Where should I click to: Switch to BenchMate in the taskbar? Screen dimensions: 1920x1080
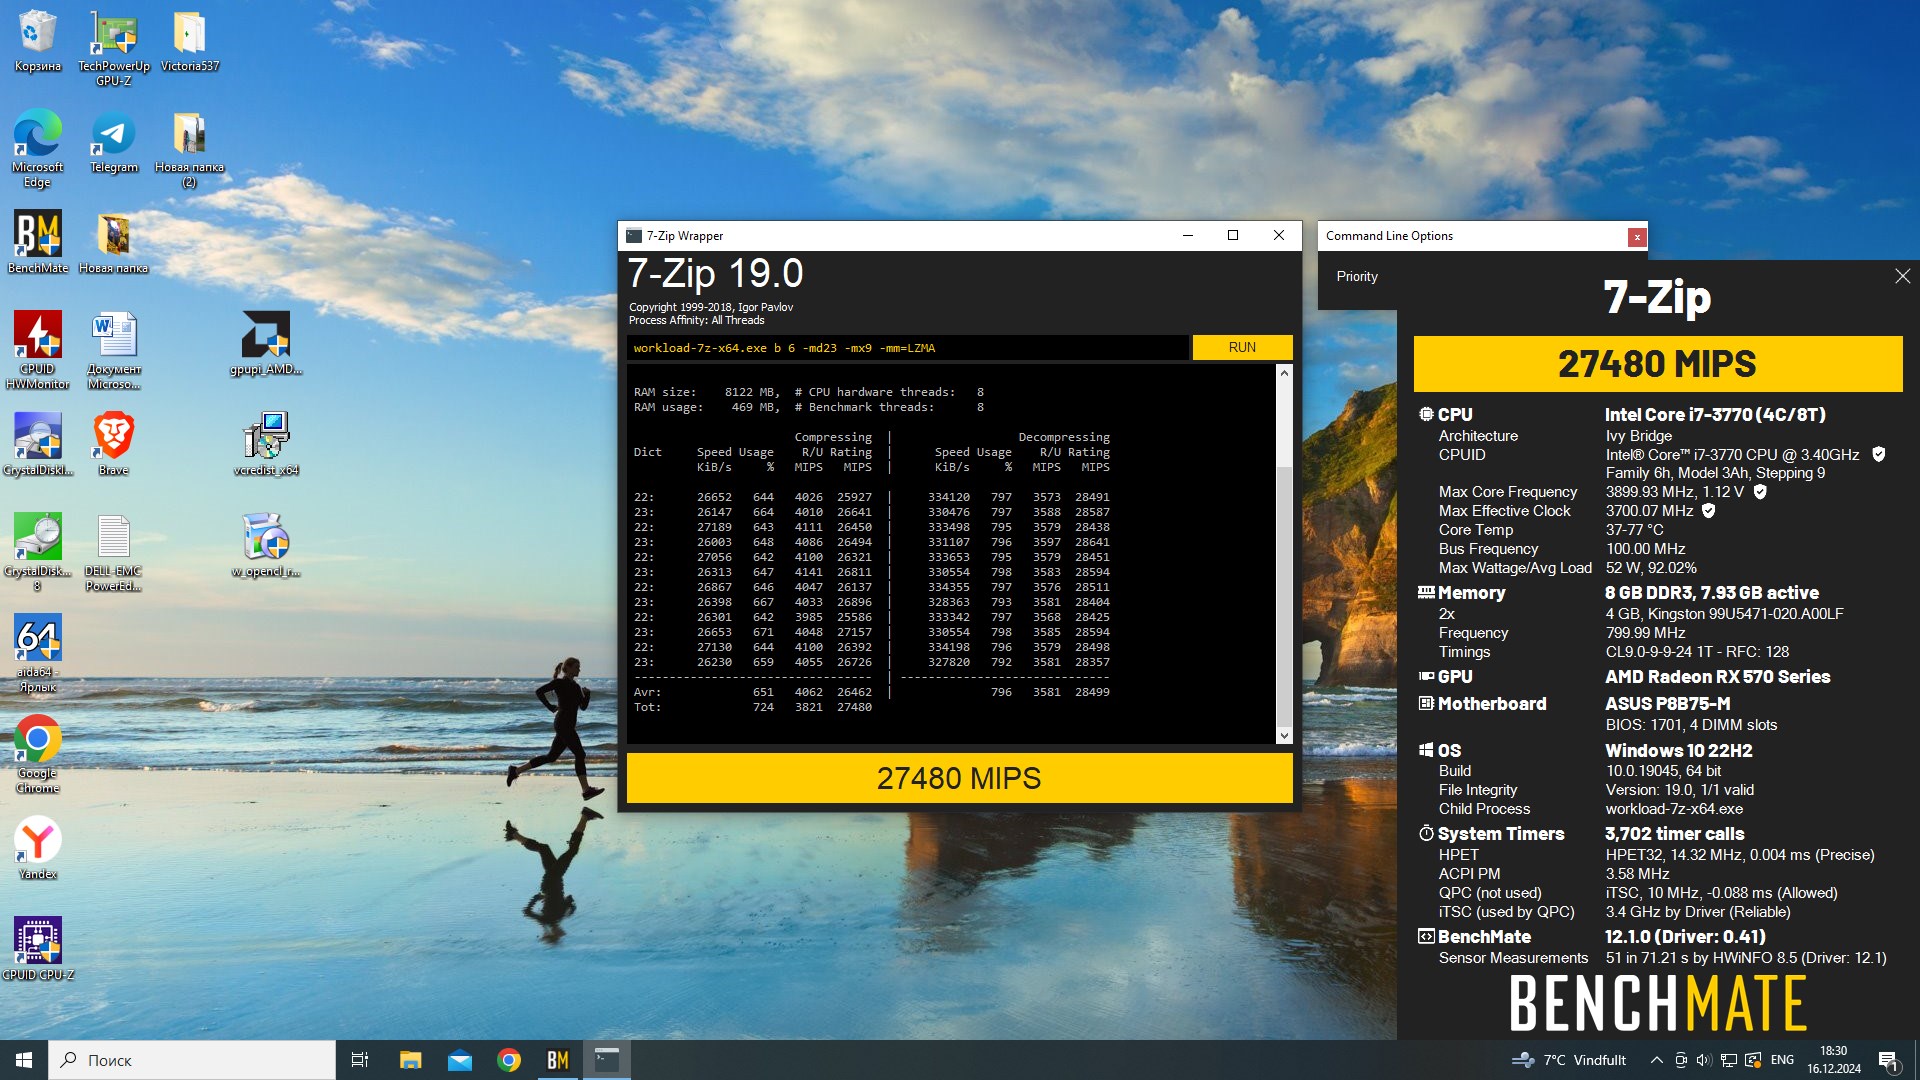(558, 1060)
